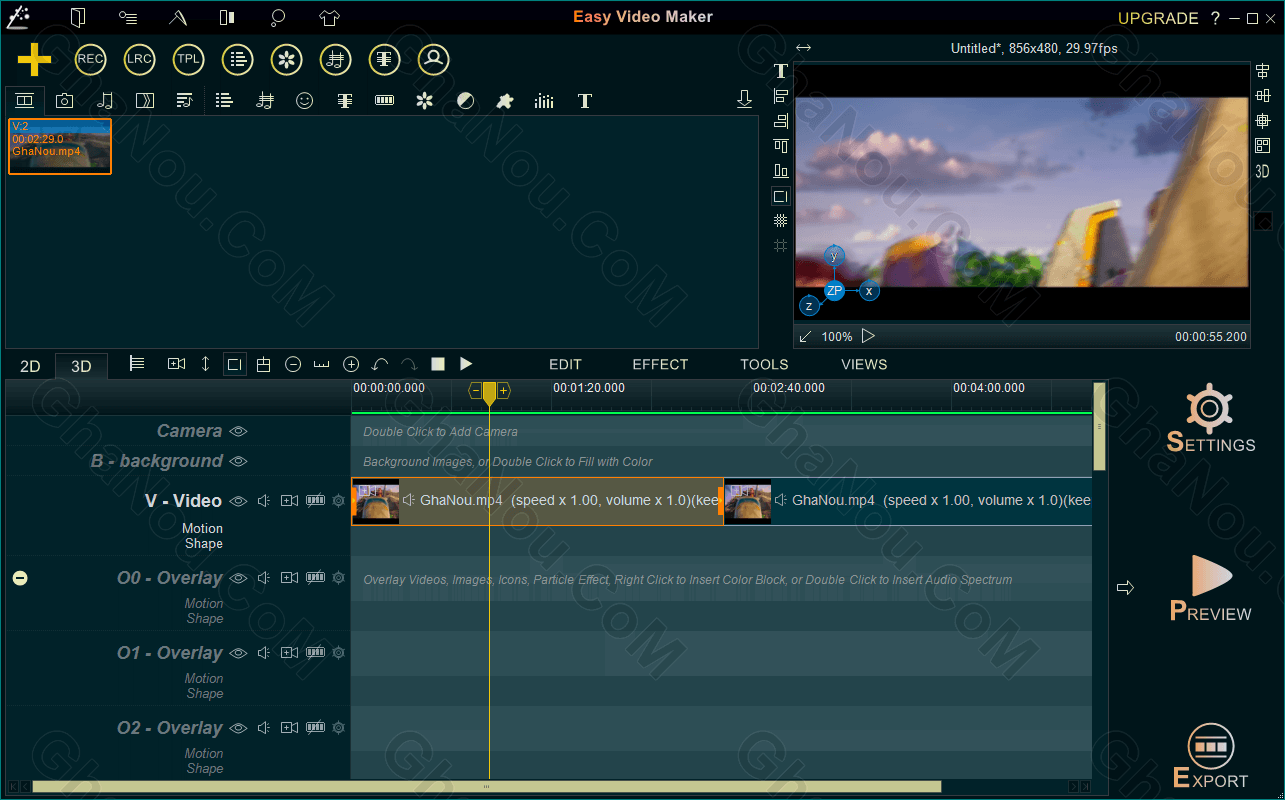Click the t-shirt skin icon in title bar
Viewport: 1285px width, 800px height.
point(330,17)
